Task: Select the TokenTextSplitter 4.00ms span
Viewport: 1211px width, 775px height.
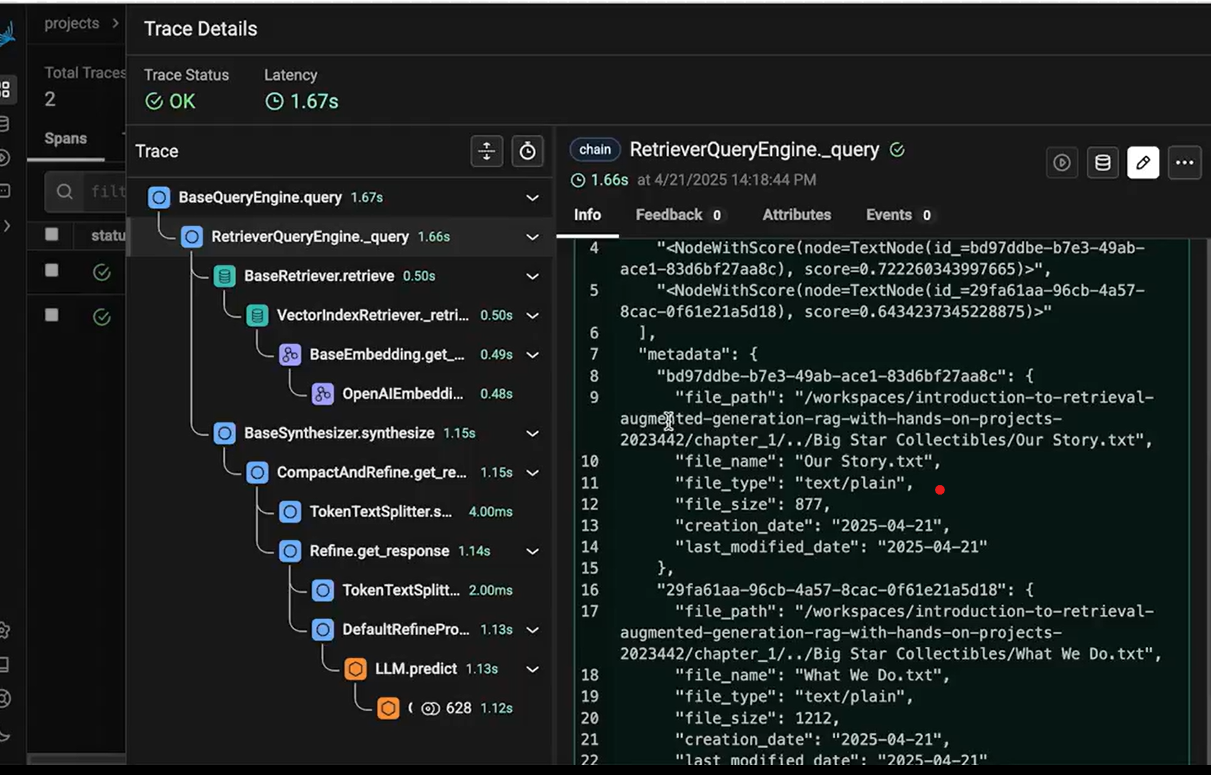Action: tap(396, 512)
